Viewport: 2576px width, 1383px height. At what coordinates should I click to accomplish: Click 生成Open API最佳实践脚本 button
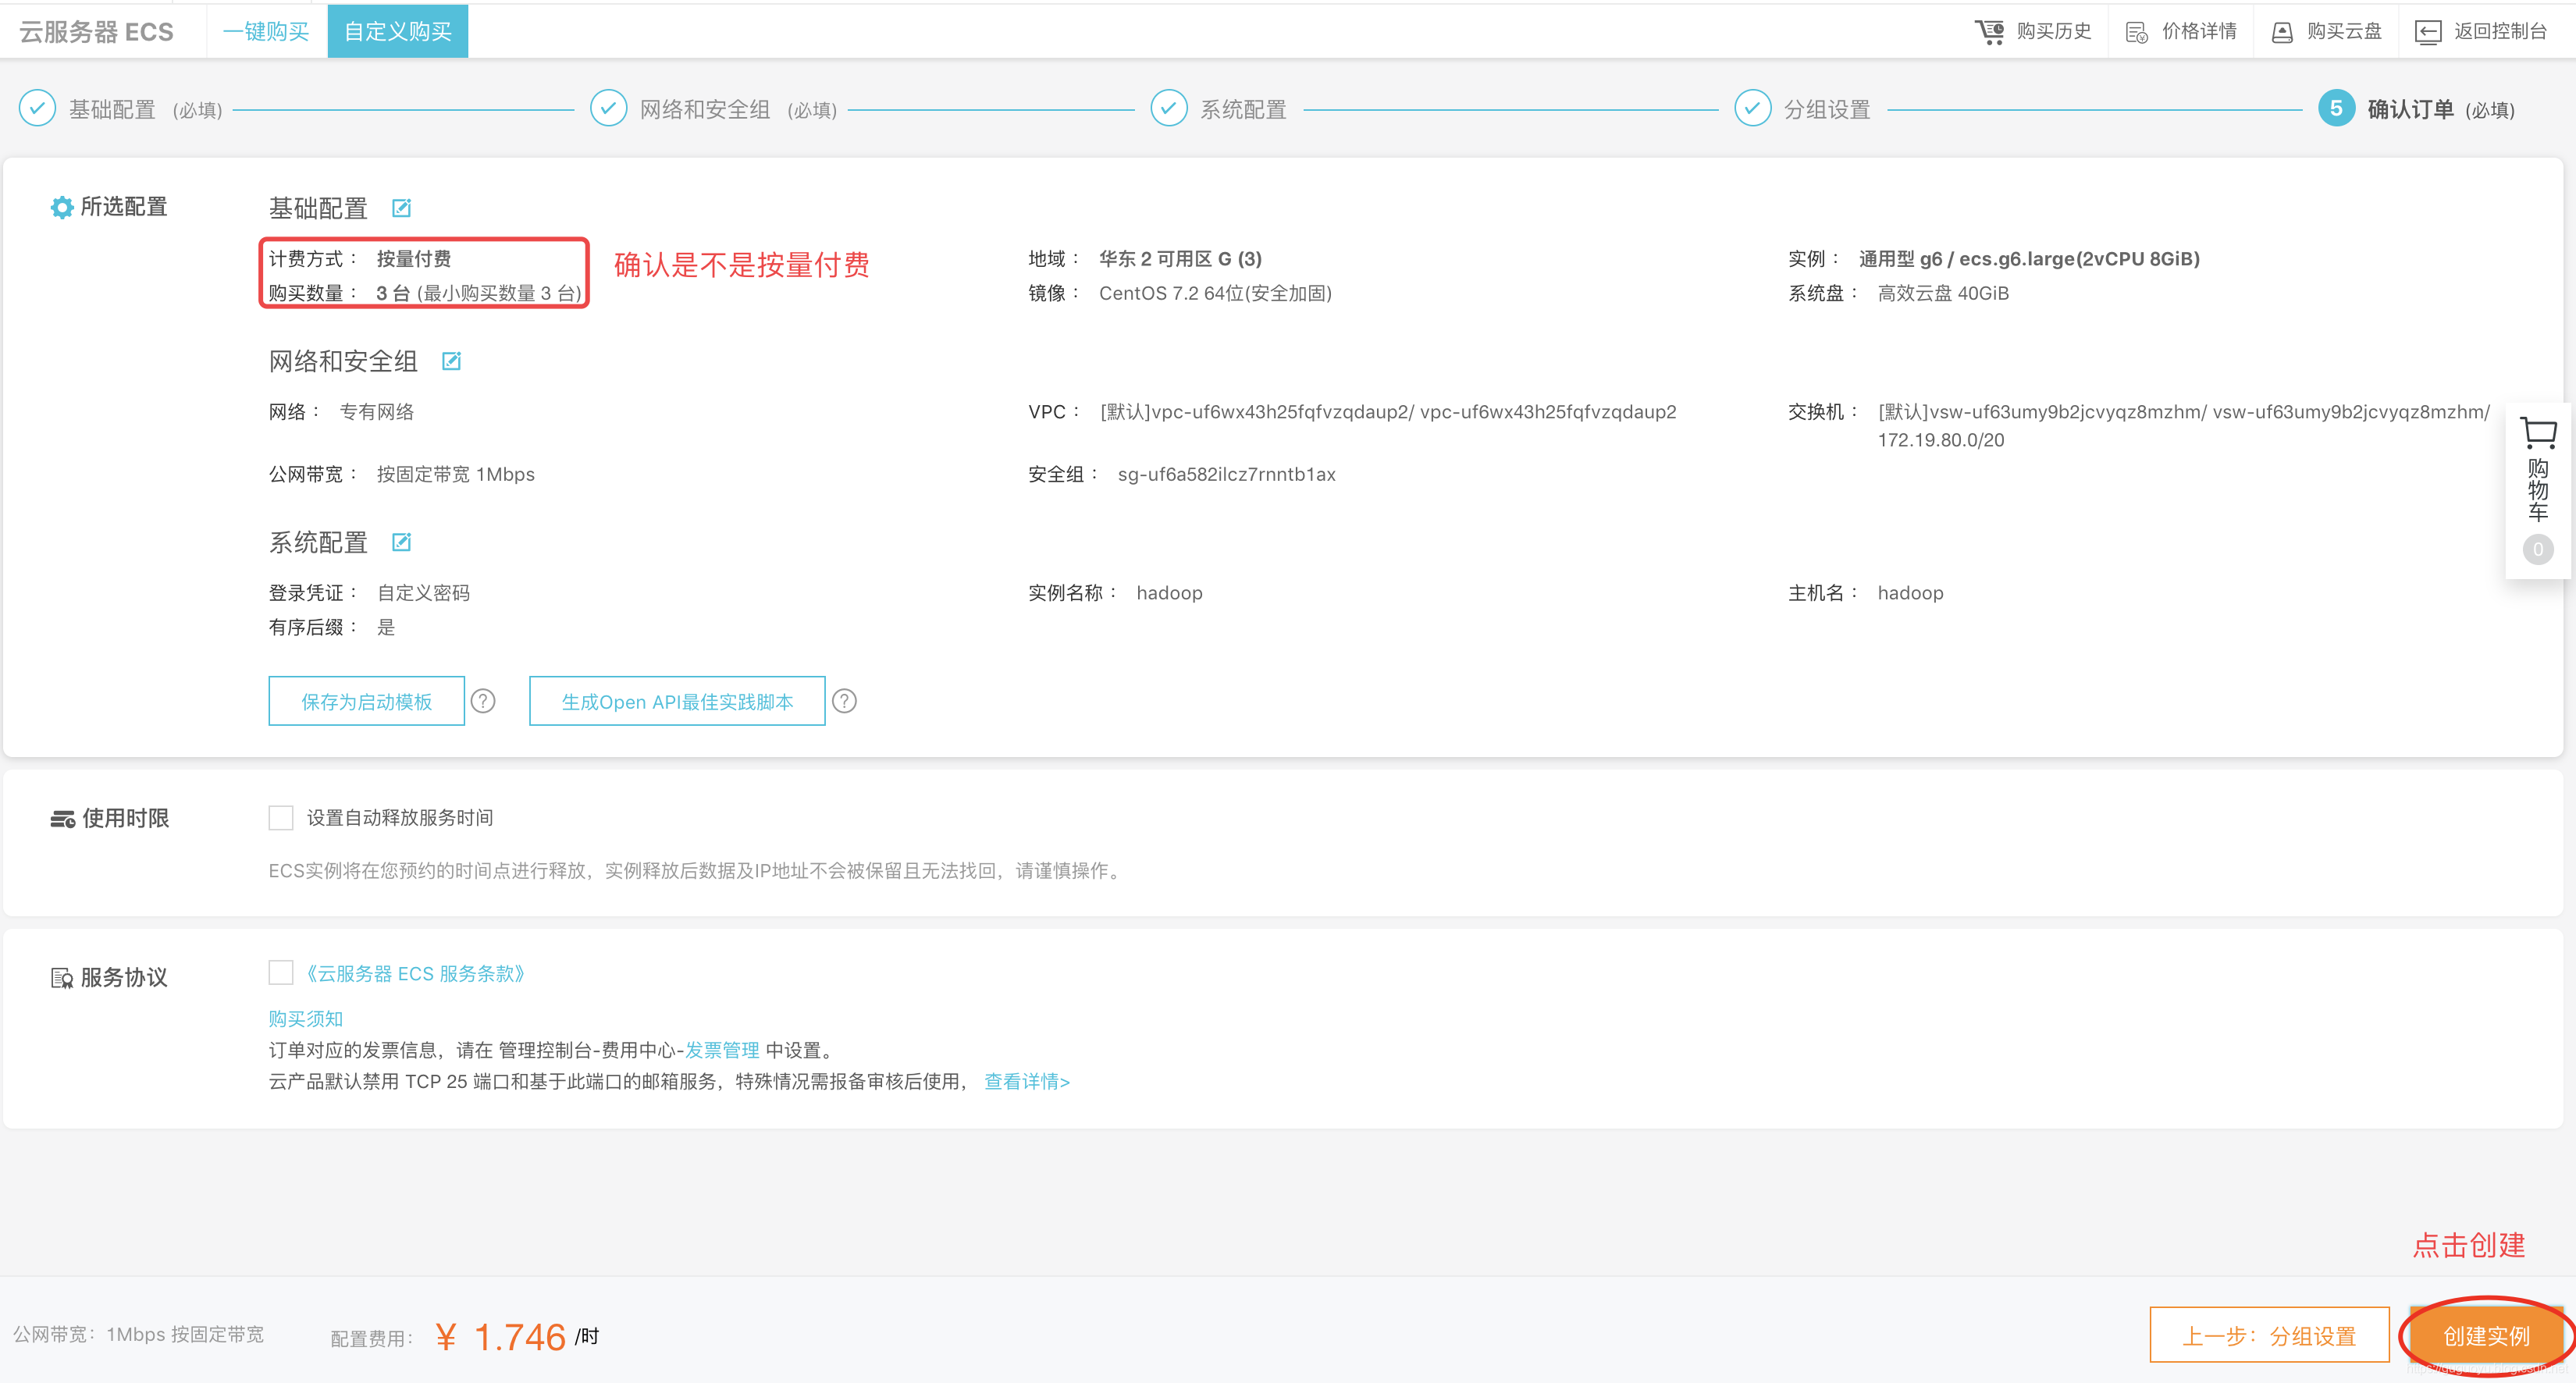(x=677, y=701)
